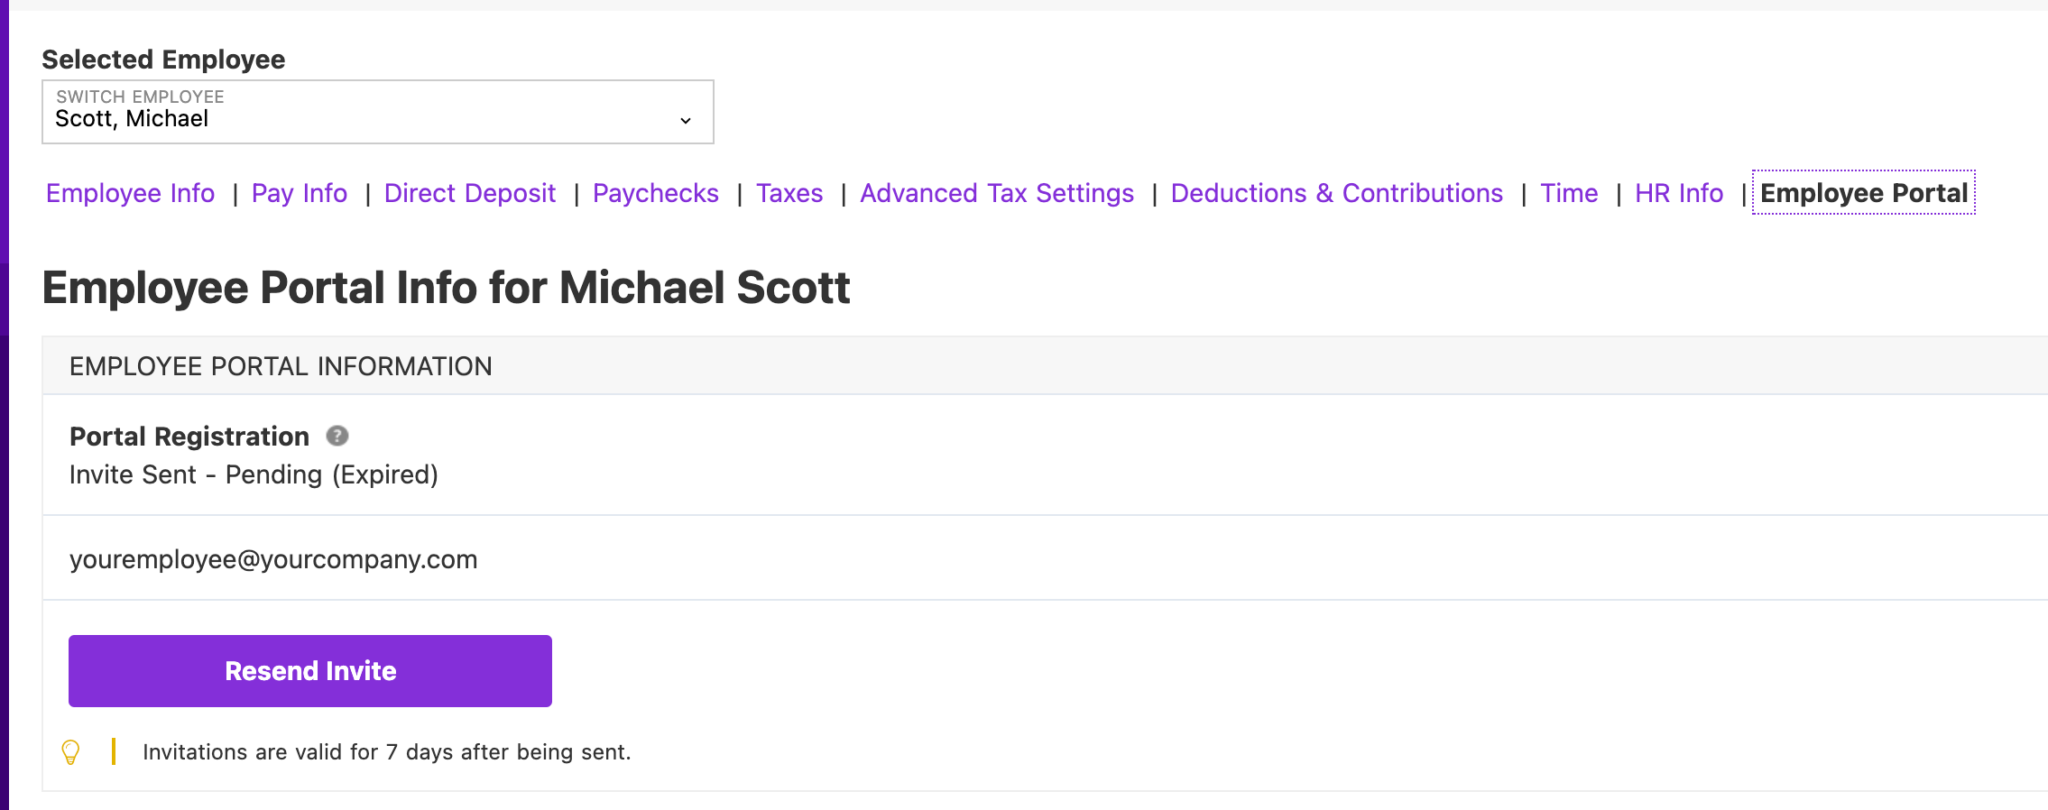Open Advanced Tax Settings
This screenshot has width=2048, height=810.
[x=996, y=193]
